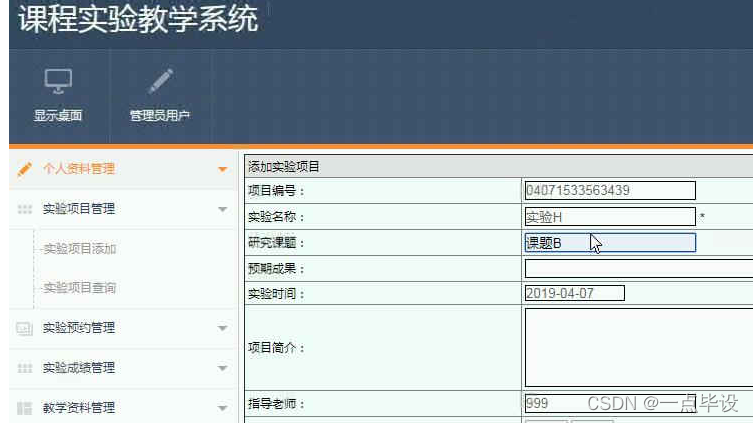Click the 研究课题 field containing 课题B

pyautogui.click(x=610, y=243)
